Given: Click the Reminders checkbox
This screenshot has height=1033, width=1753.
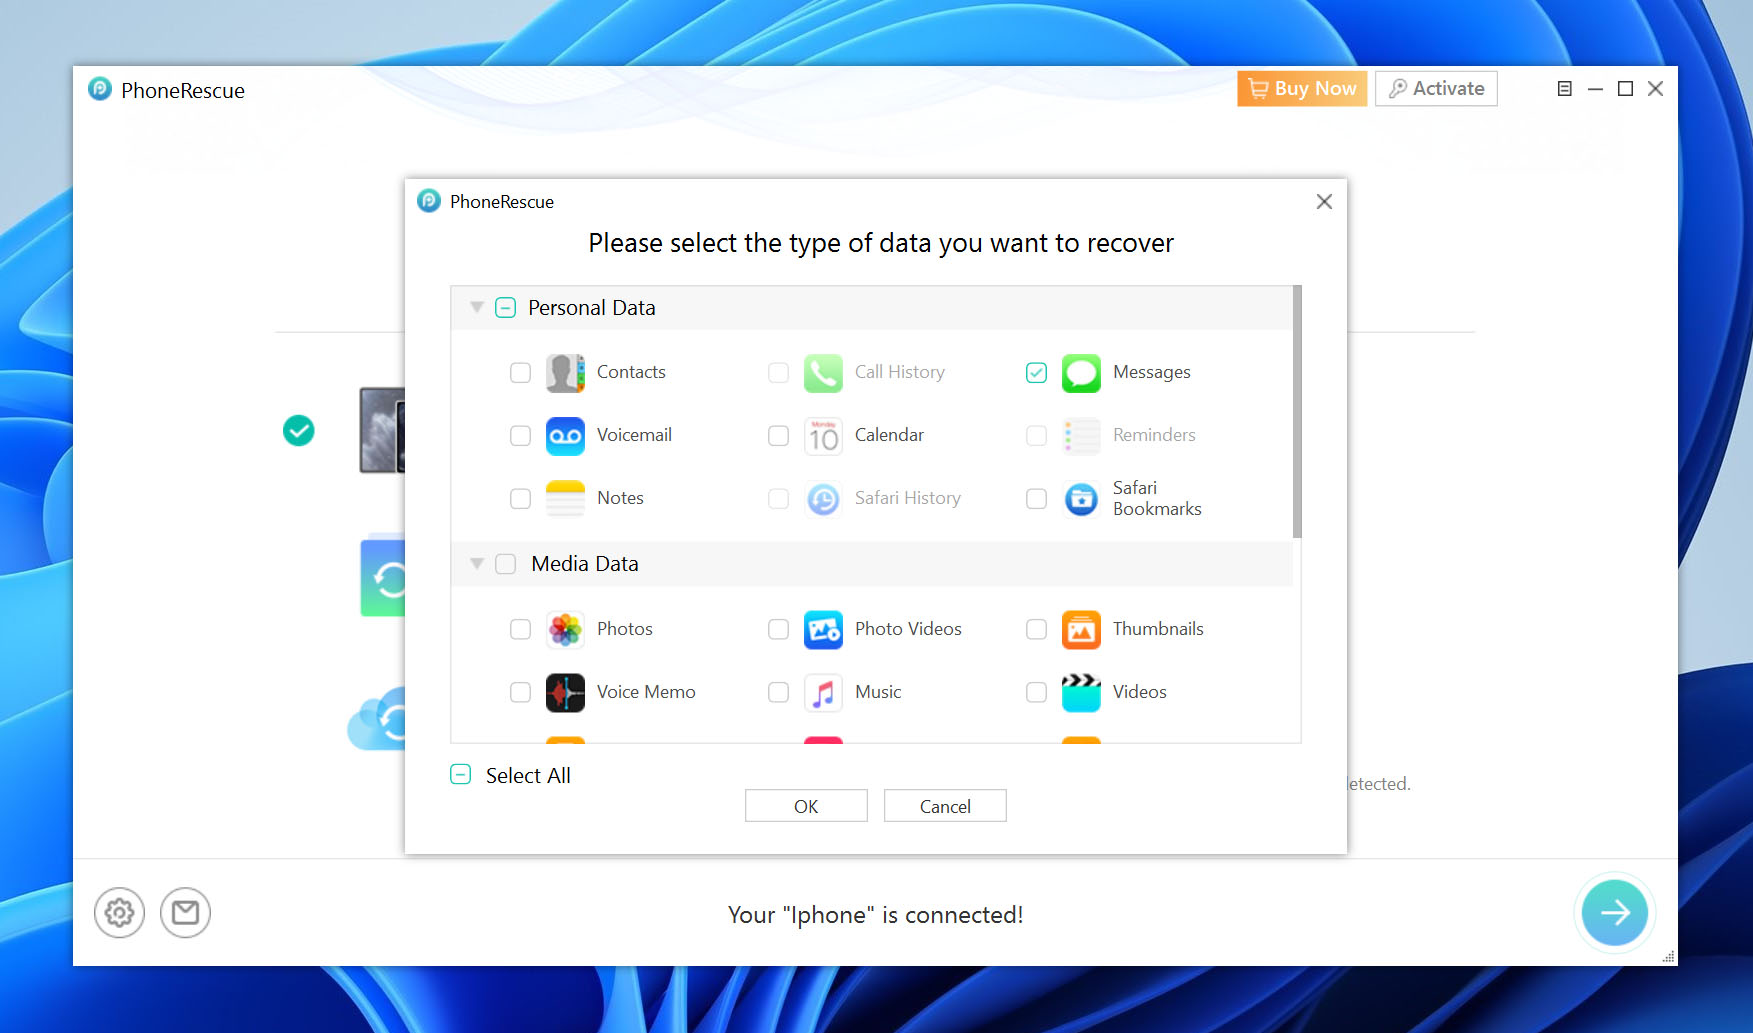Looking at the screenshot, I should coord(1036,436).
